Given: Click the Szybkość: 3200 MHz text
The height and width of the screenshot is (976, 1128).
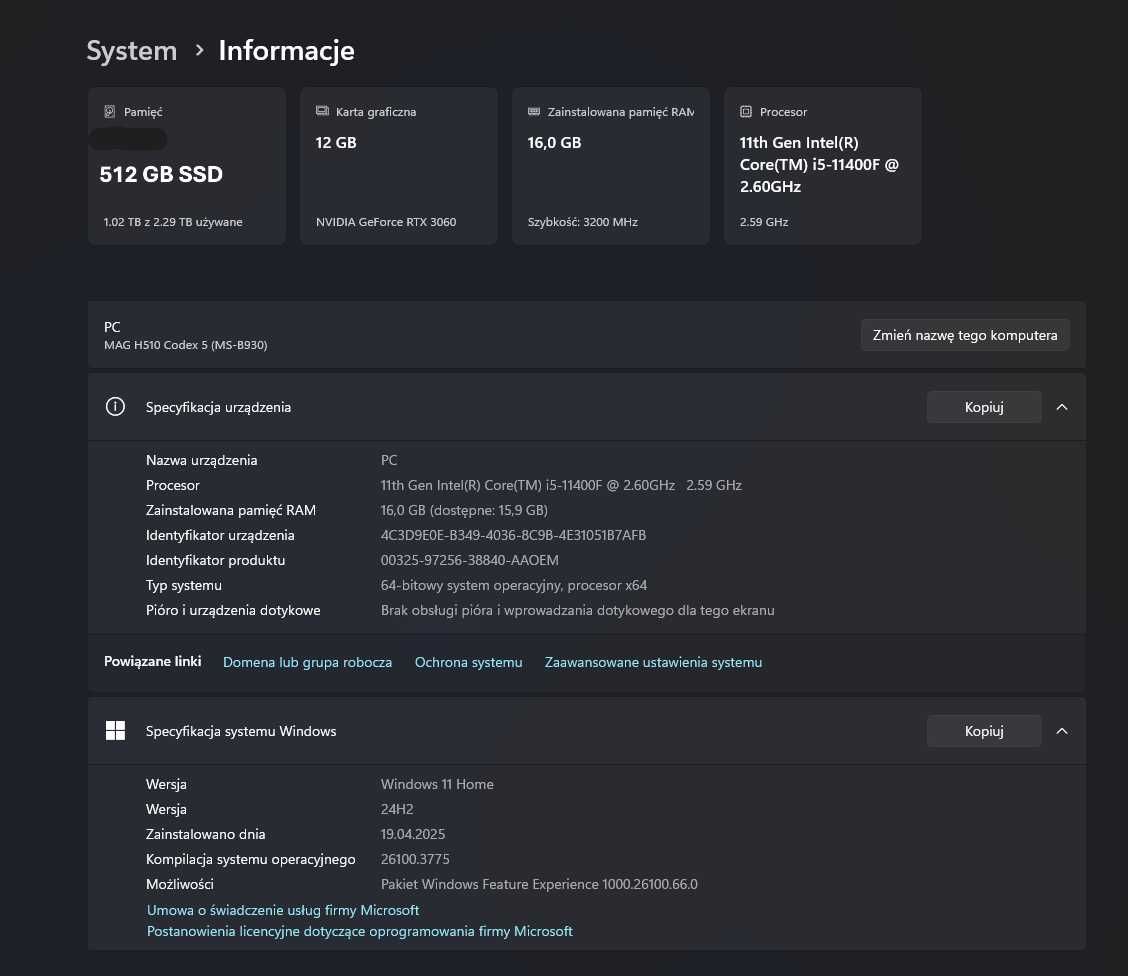Looking at the screenshot, I should click(583, 222).
